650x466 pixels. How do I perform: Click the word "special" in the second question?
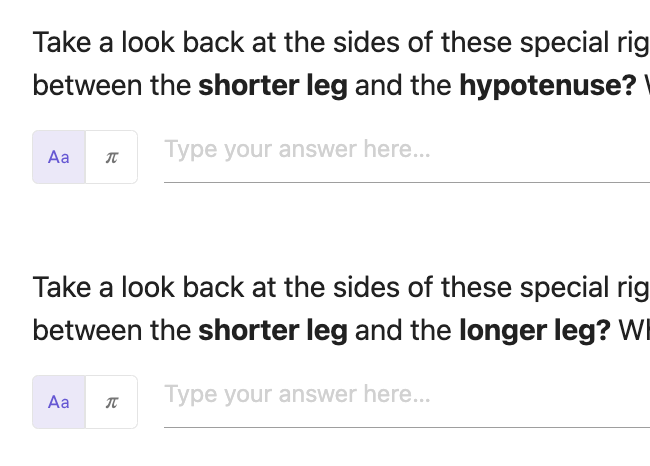click(x=564, y=288)
